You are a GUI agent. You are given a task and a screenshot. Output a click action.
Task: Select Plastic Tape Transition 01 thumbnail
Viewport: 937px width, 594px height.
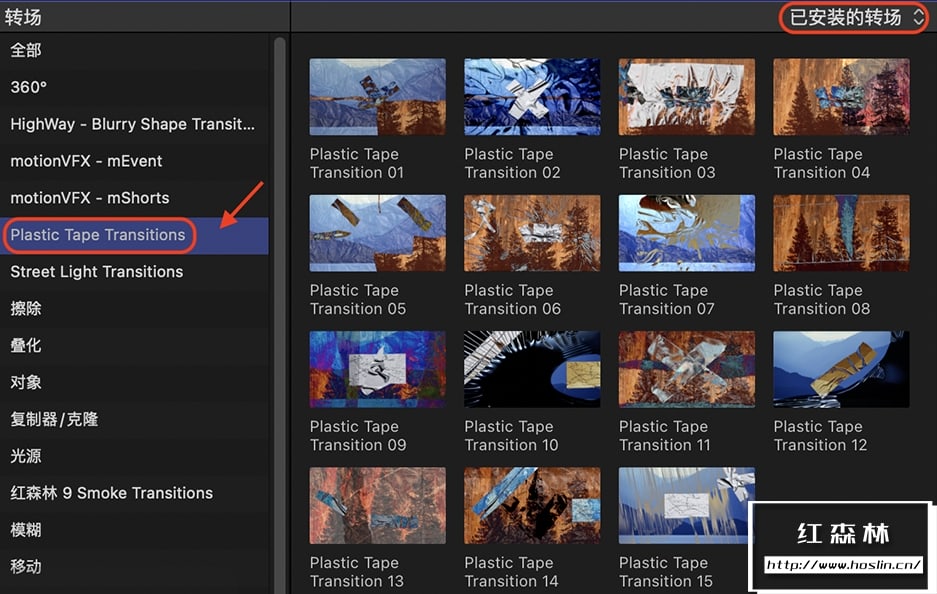(x=377, y=97)
